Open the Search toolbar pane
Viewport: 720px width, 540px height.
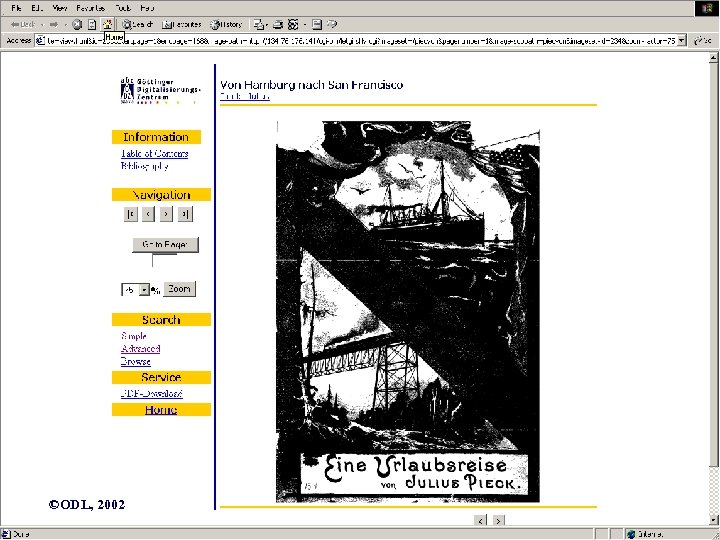[x=137, y=24]
